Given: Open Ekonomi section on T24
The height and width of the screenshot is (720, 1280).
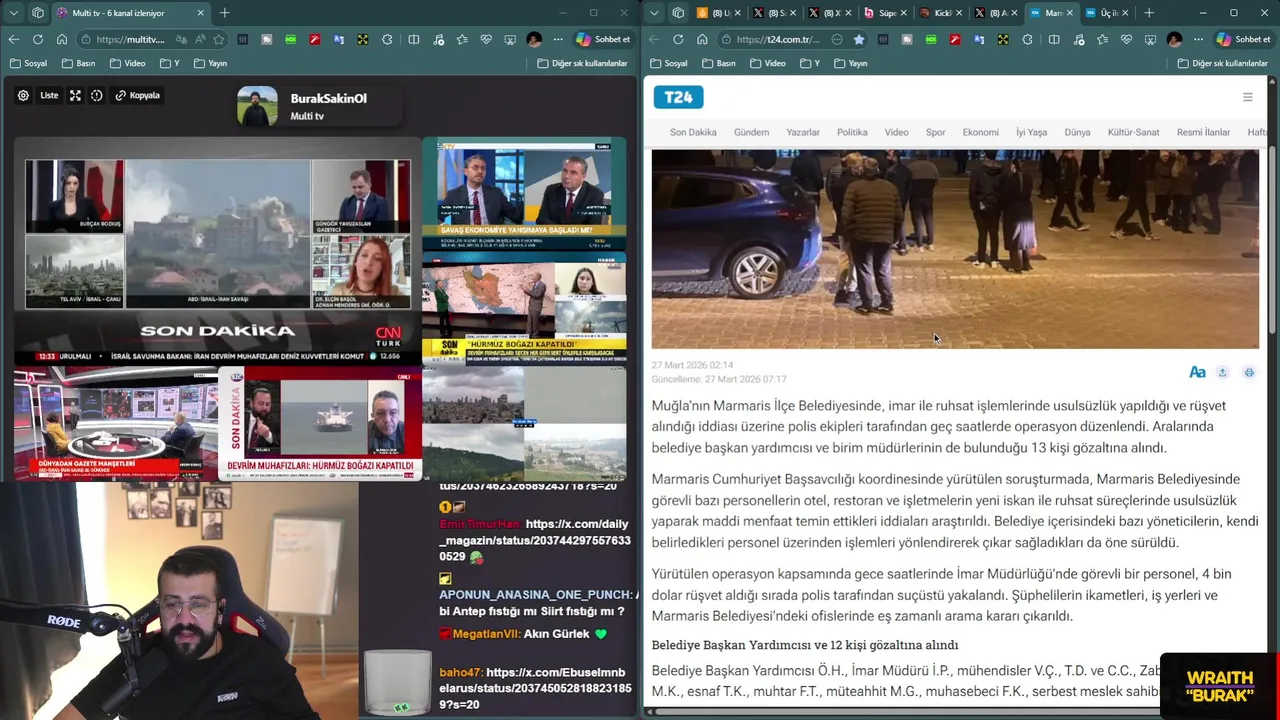Looking at the screenshot, I should pos(980,132).
